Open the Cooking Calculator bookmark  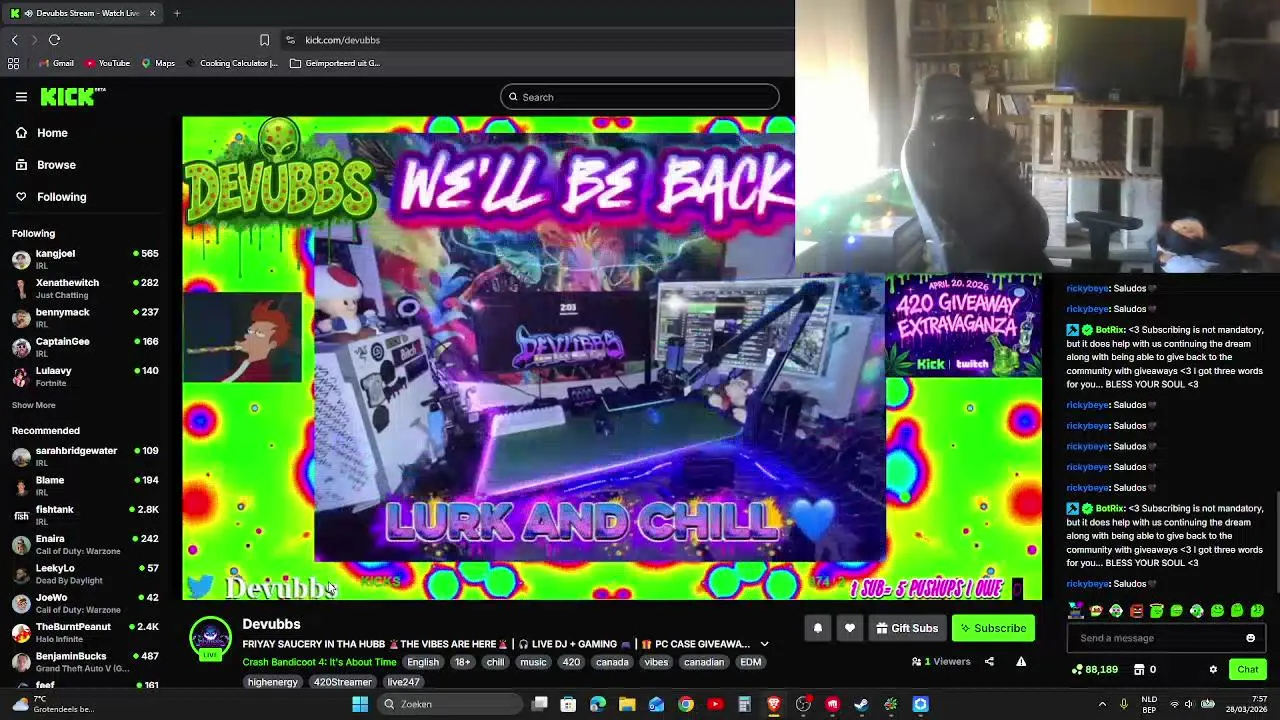(231, 63)
